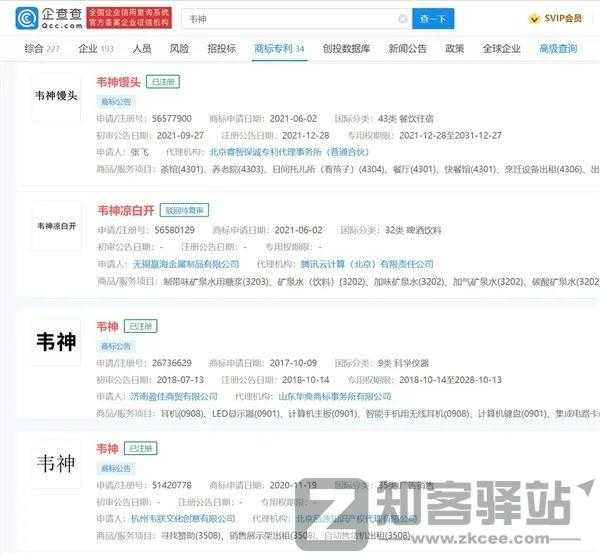Open applicant 无锡蓝海金属制品有限公司 link
Viewport: 600px width, 556px height.
pos(186,264)
